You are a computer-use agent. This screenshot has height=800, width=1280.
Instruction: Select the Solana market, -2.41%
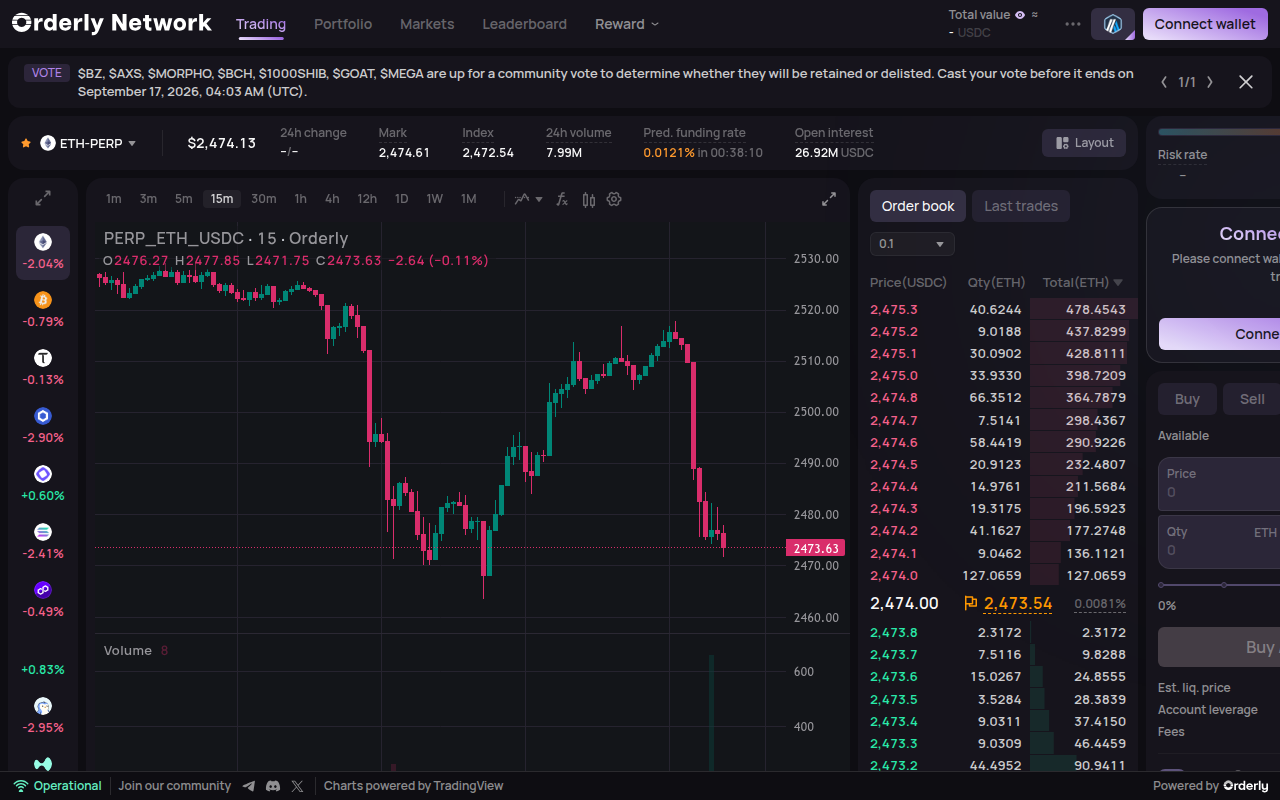[43, 542]
